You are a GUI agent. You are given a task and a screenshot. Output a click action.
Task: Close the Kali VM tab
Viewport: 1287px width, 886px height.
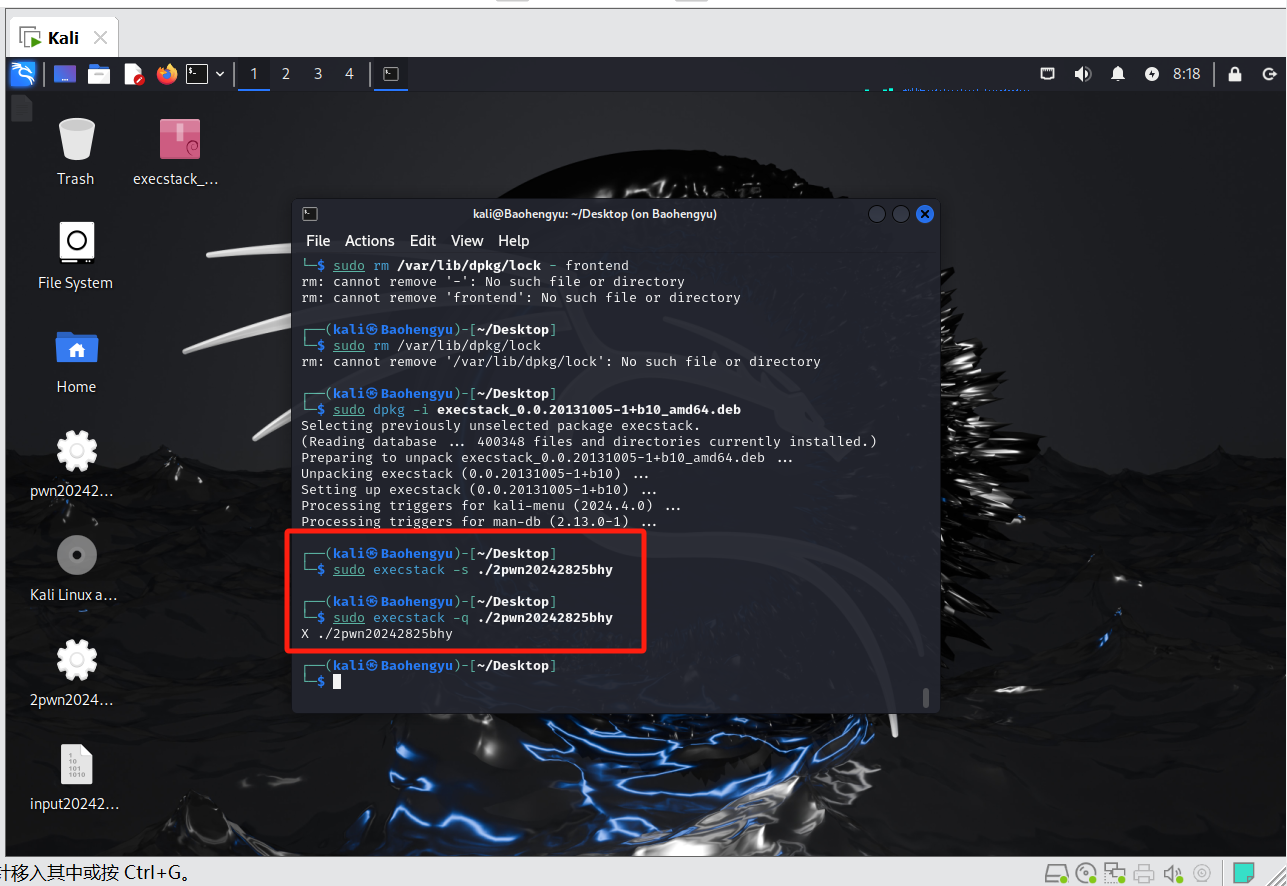(x=100, y=38)
